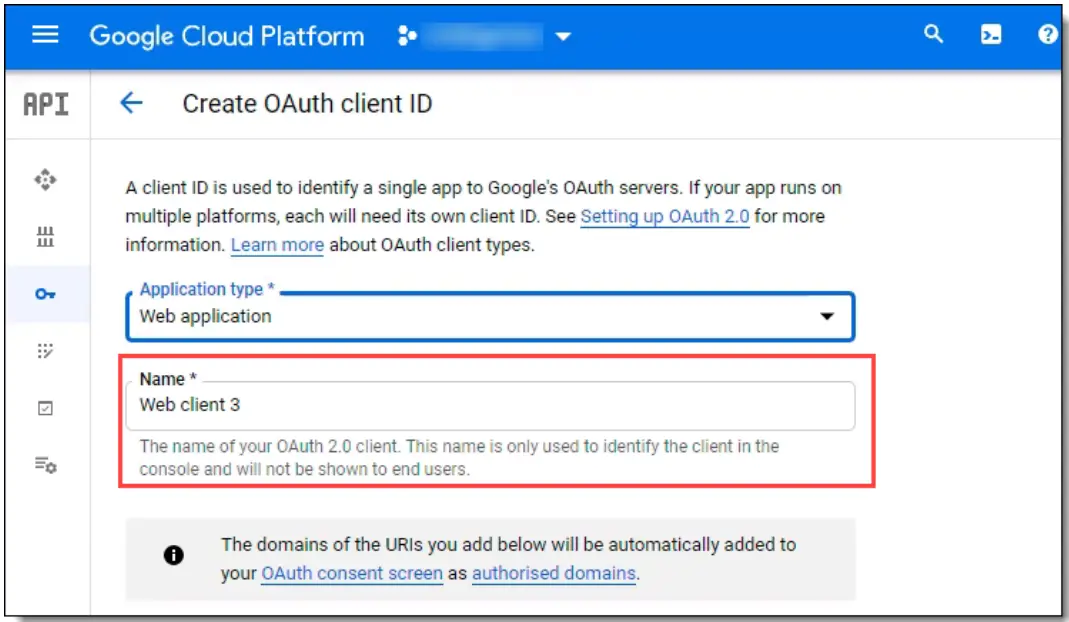The height and width of the screenshot is (622, 1069).
Task: Click the Application type dropdown arrow
Action: point(828,316)
